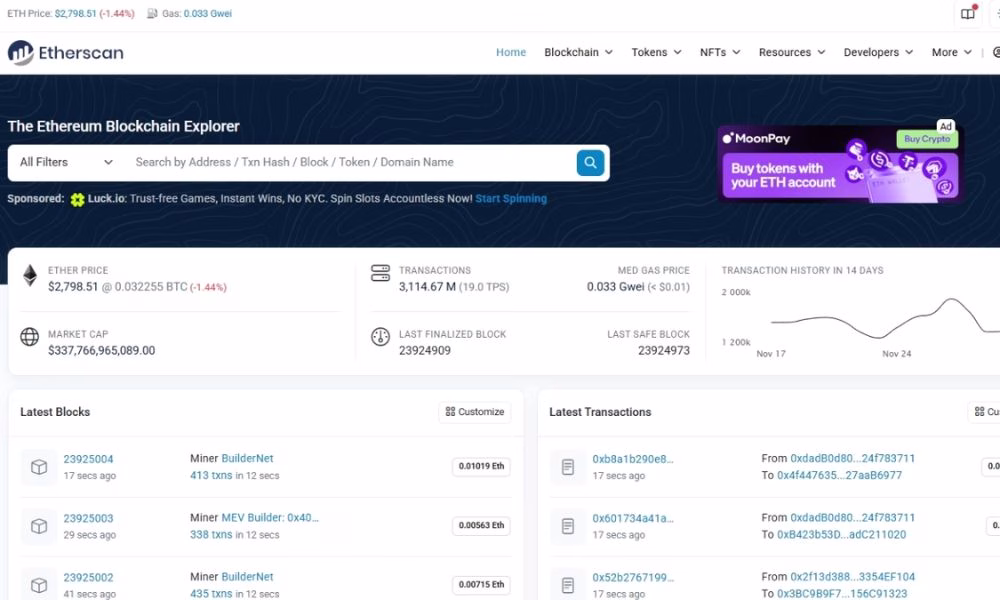
Task: Open To address 0x3BC9B9F7...156C91323
Action: coord(842,594)
